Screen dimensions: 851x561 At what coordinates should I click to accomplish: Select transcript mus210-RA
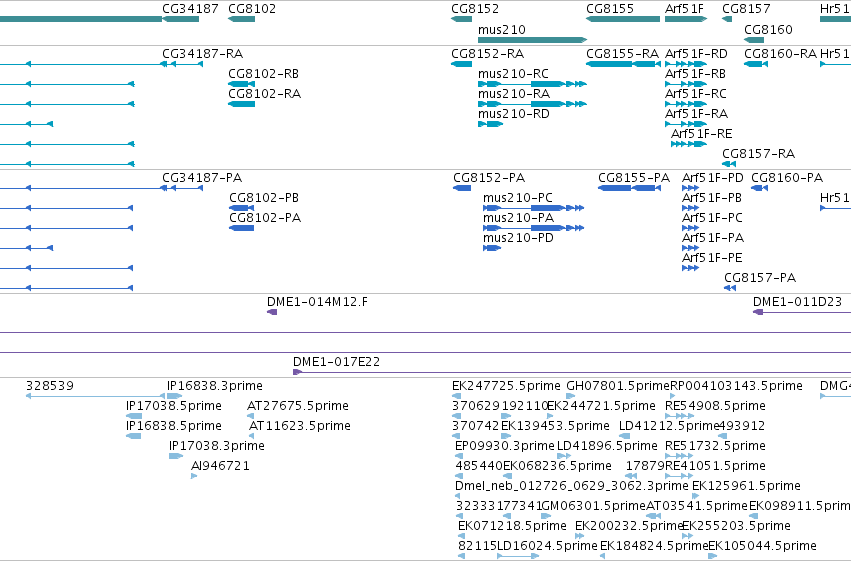coord(514,94)
